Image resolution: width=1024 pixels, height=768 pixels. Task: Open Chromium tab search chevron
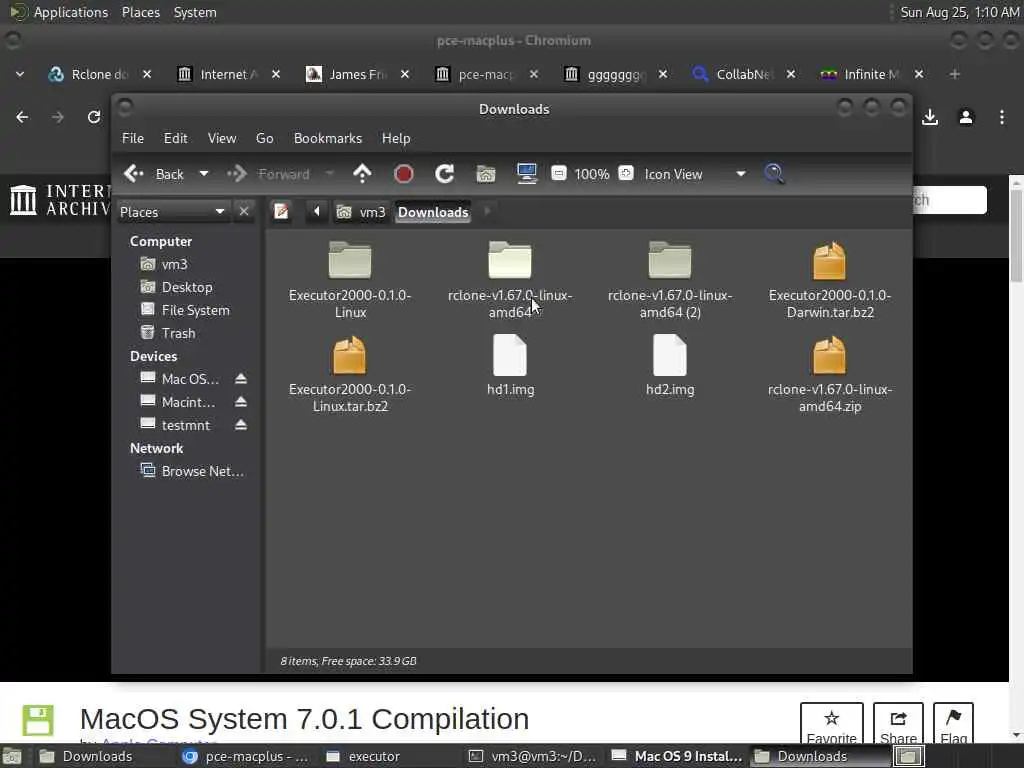coord(20,74)
